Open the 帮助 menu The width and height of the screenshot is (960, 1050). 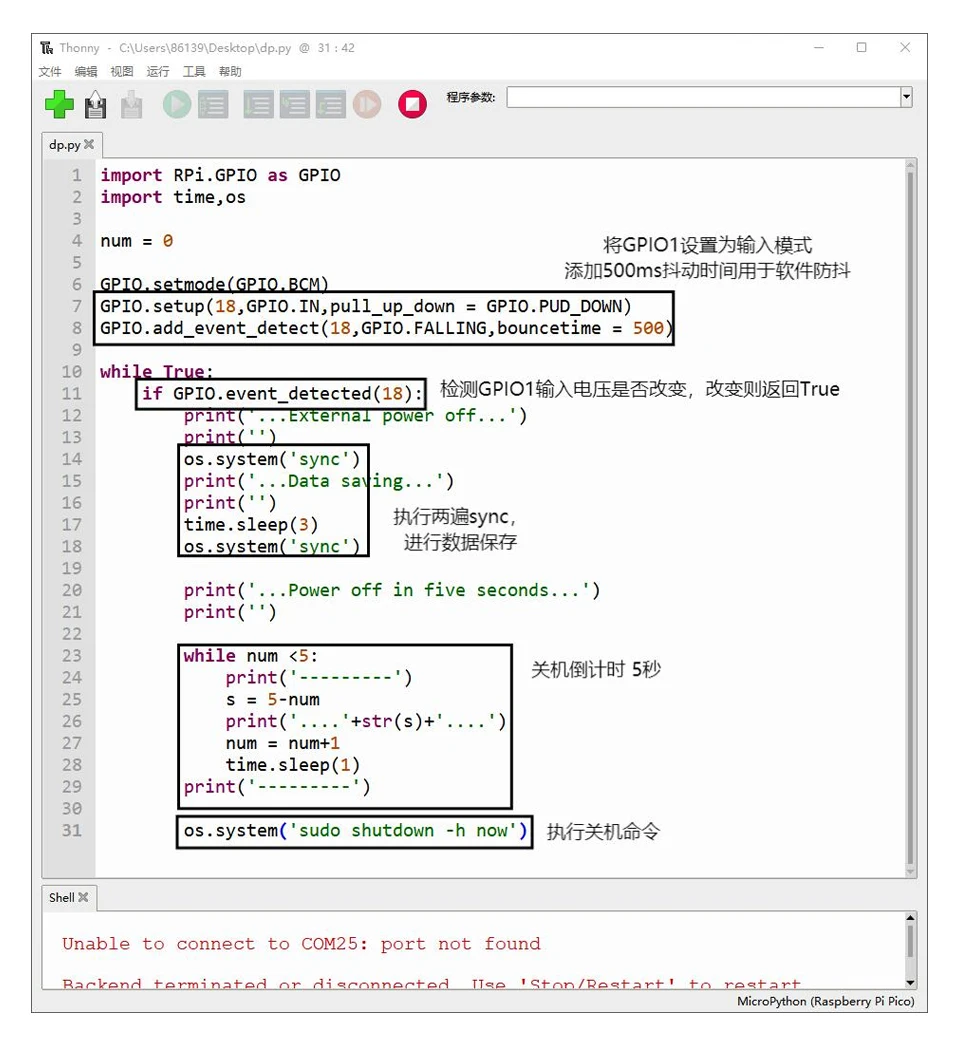(230, 72)
